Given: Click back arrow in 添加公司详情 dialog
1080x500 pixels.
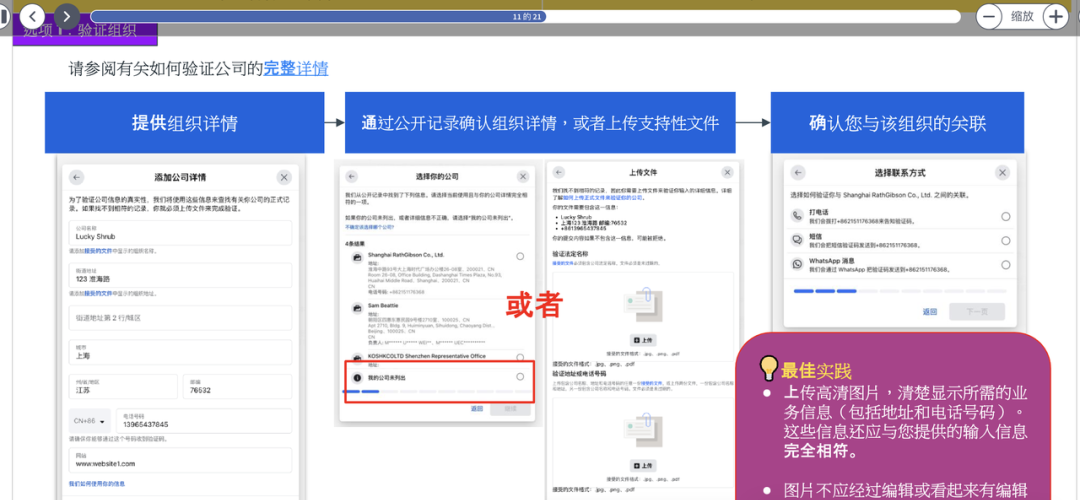Looking at the screenshot, I should [76, 177].
